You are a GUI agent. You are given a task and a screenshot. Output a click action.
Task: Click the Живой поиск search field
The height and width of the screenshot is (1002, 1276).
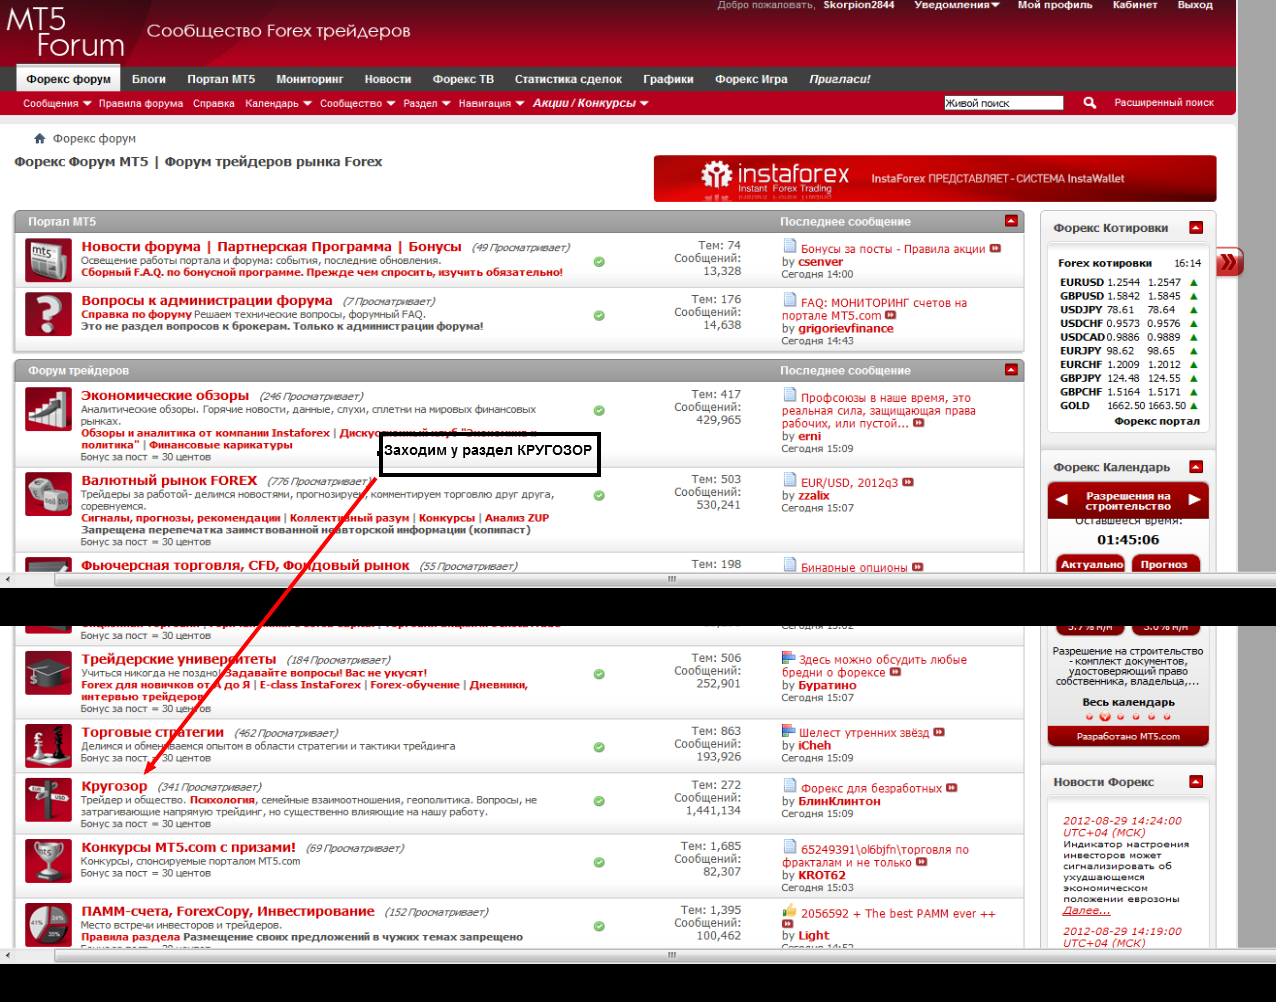(1003, 103)
